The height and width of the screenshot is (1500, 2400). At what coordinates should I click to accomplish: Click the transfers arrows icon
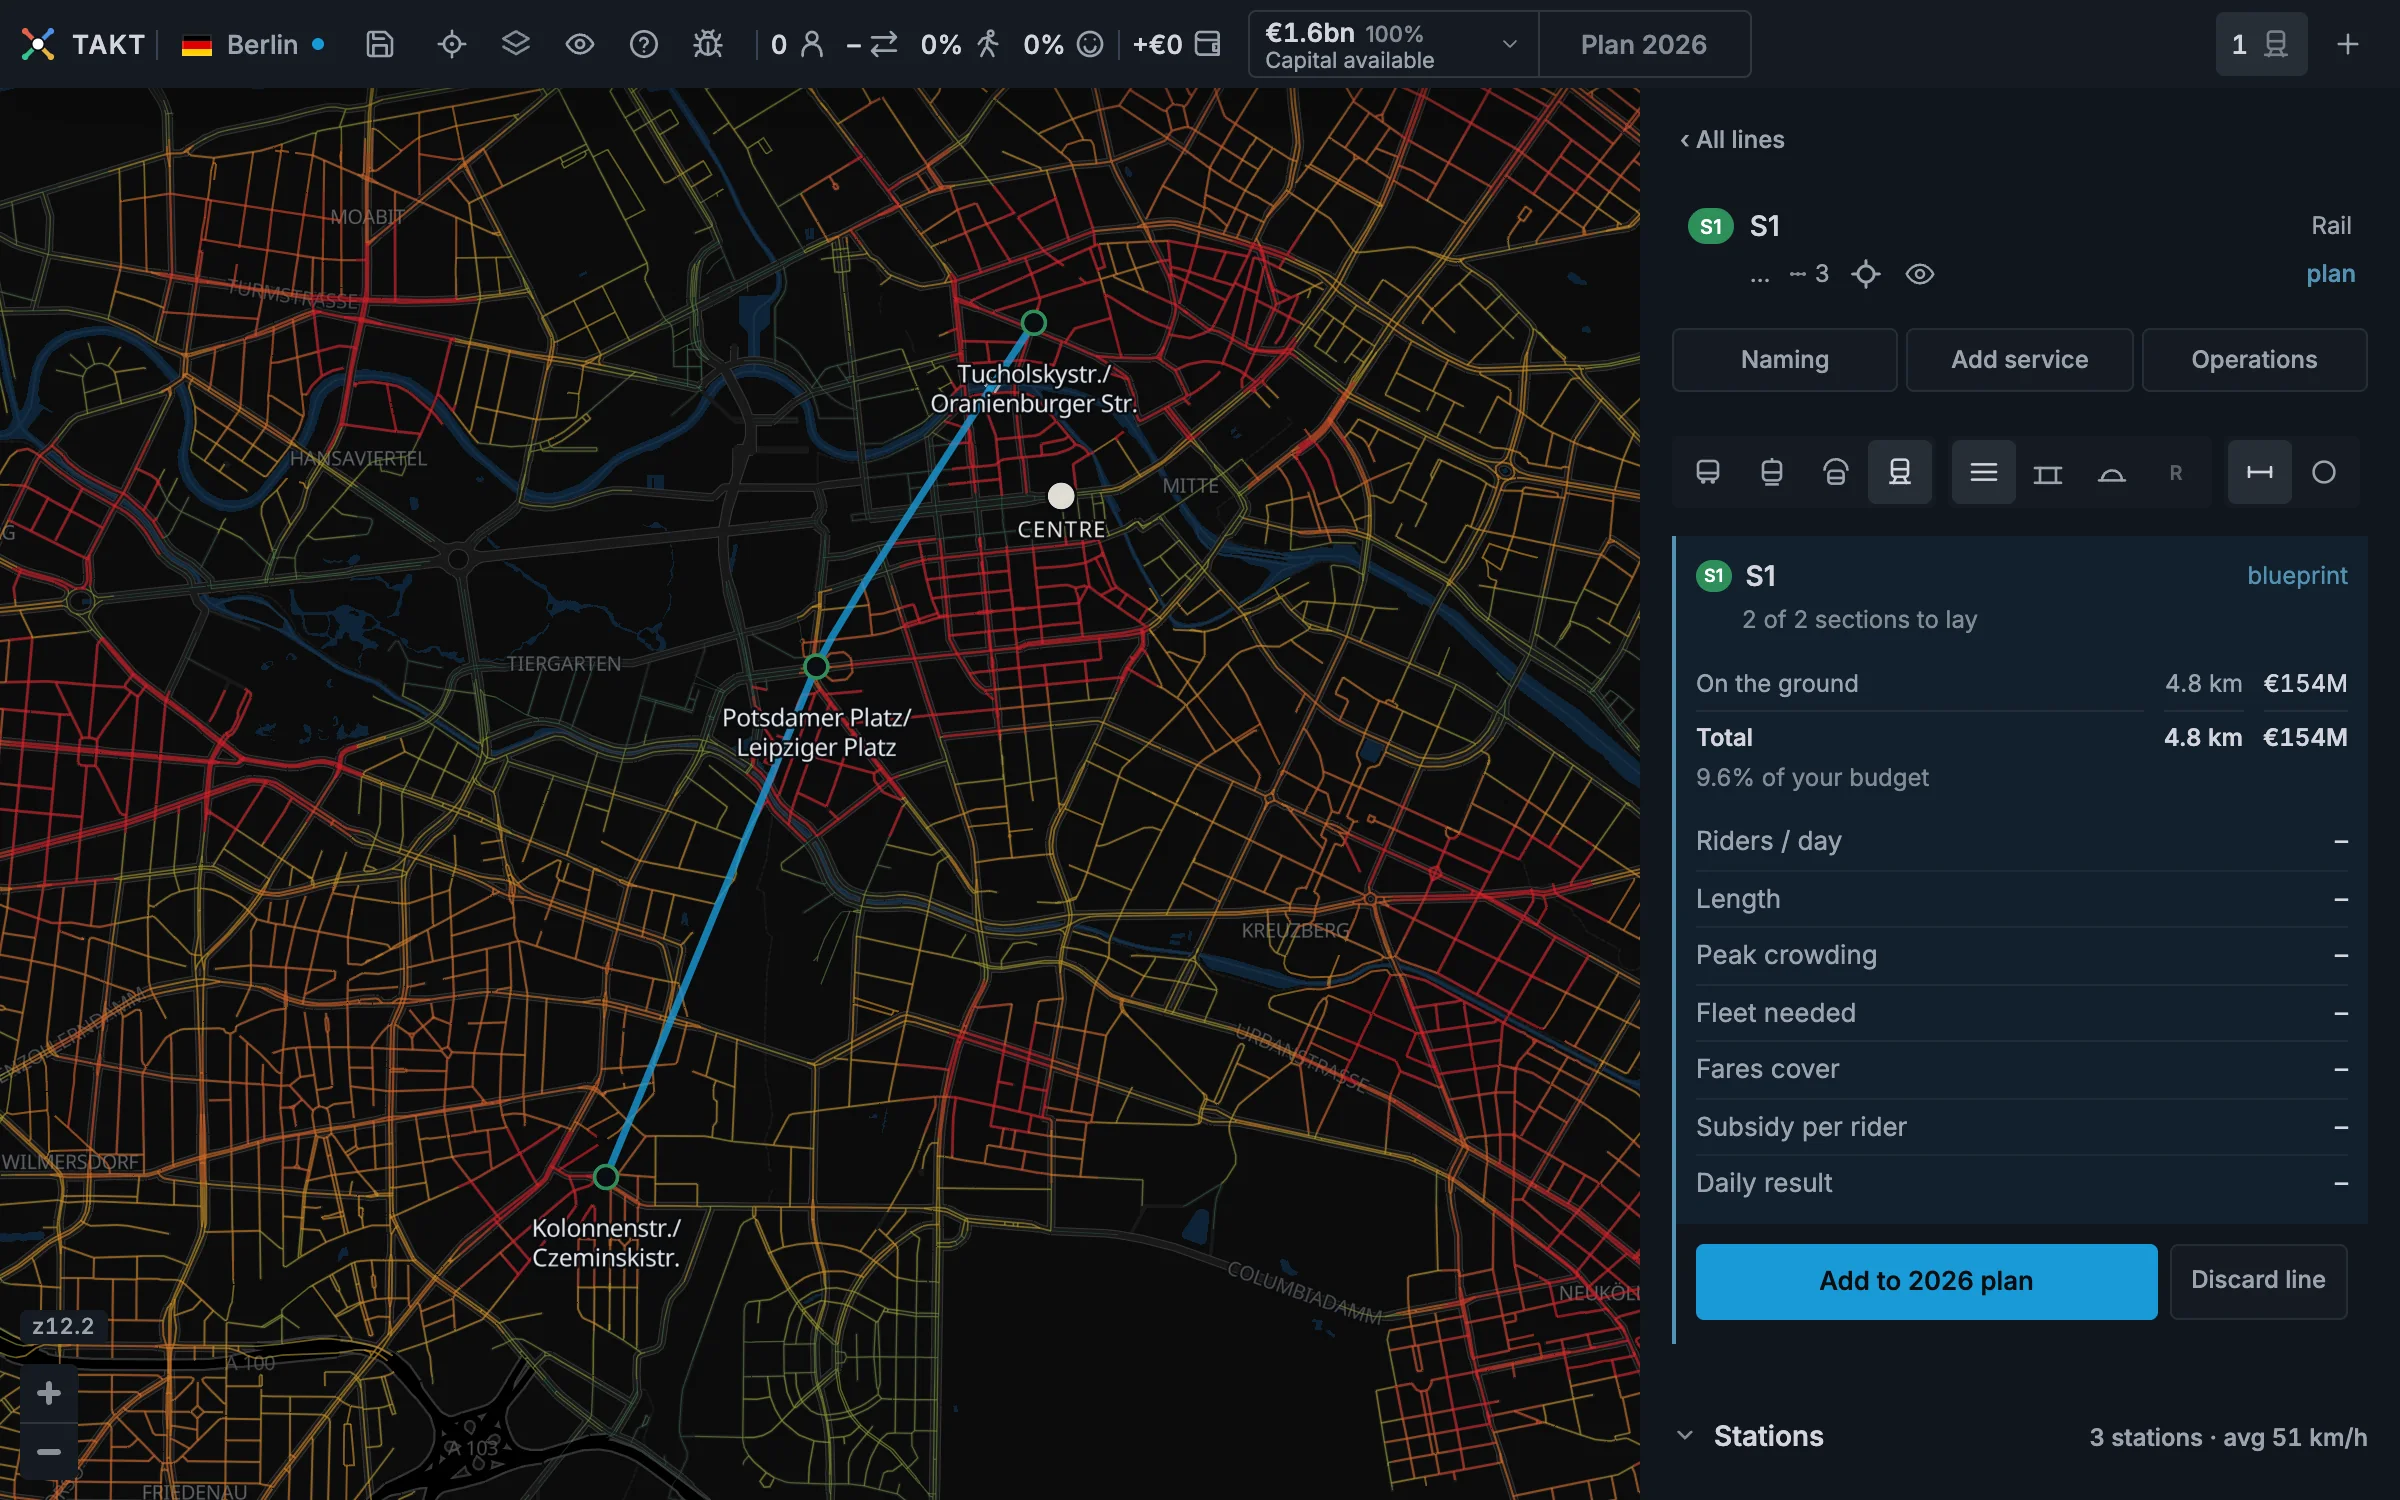tap(884, 44)
